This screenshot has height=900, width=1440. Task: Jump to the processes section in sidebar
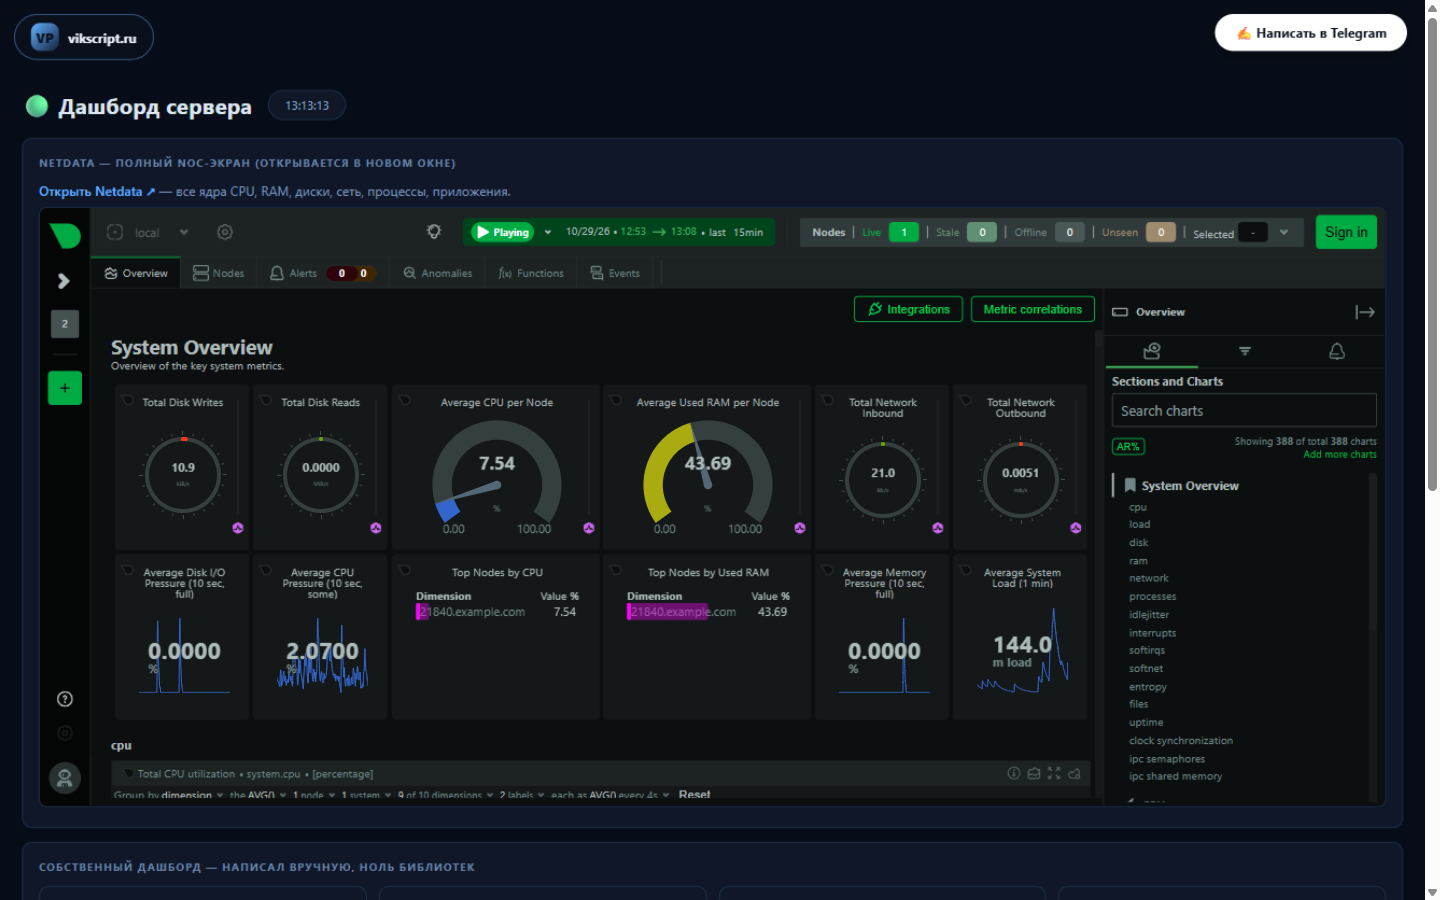(x=1153, y=597)
